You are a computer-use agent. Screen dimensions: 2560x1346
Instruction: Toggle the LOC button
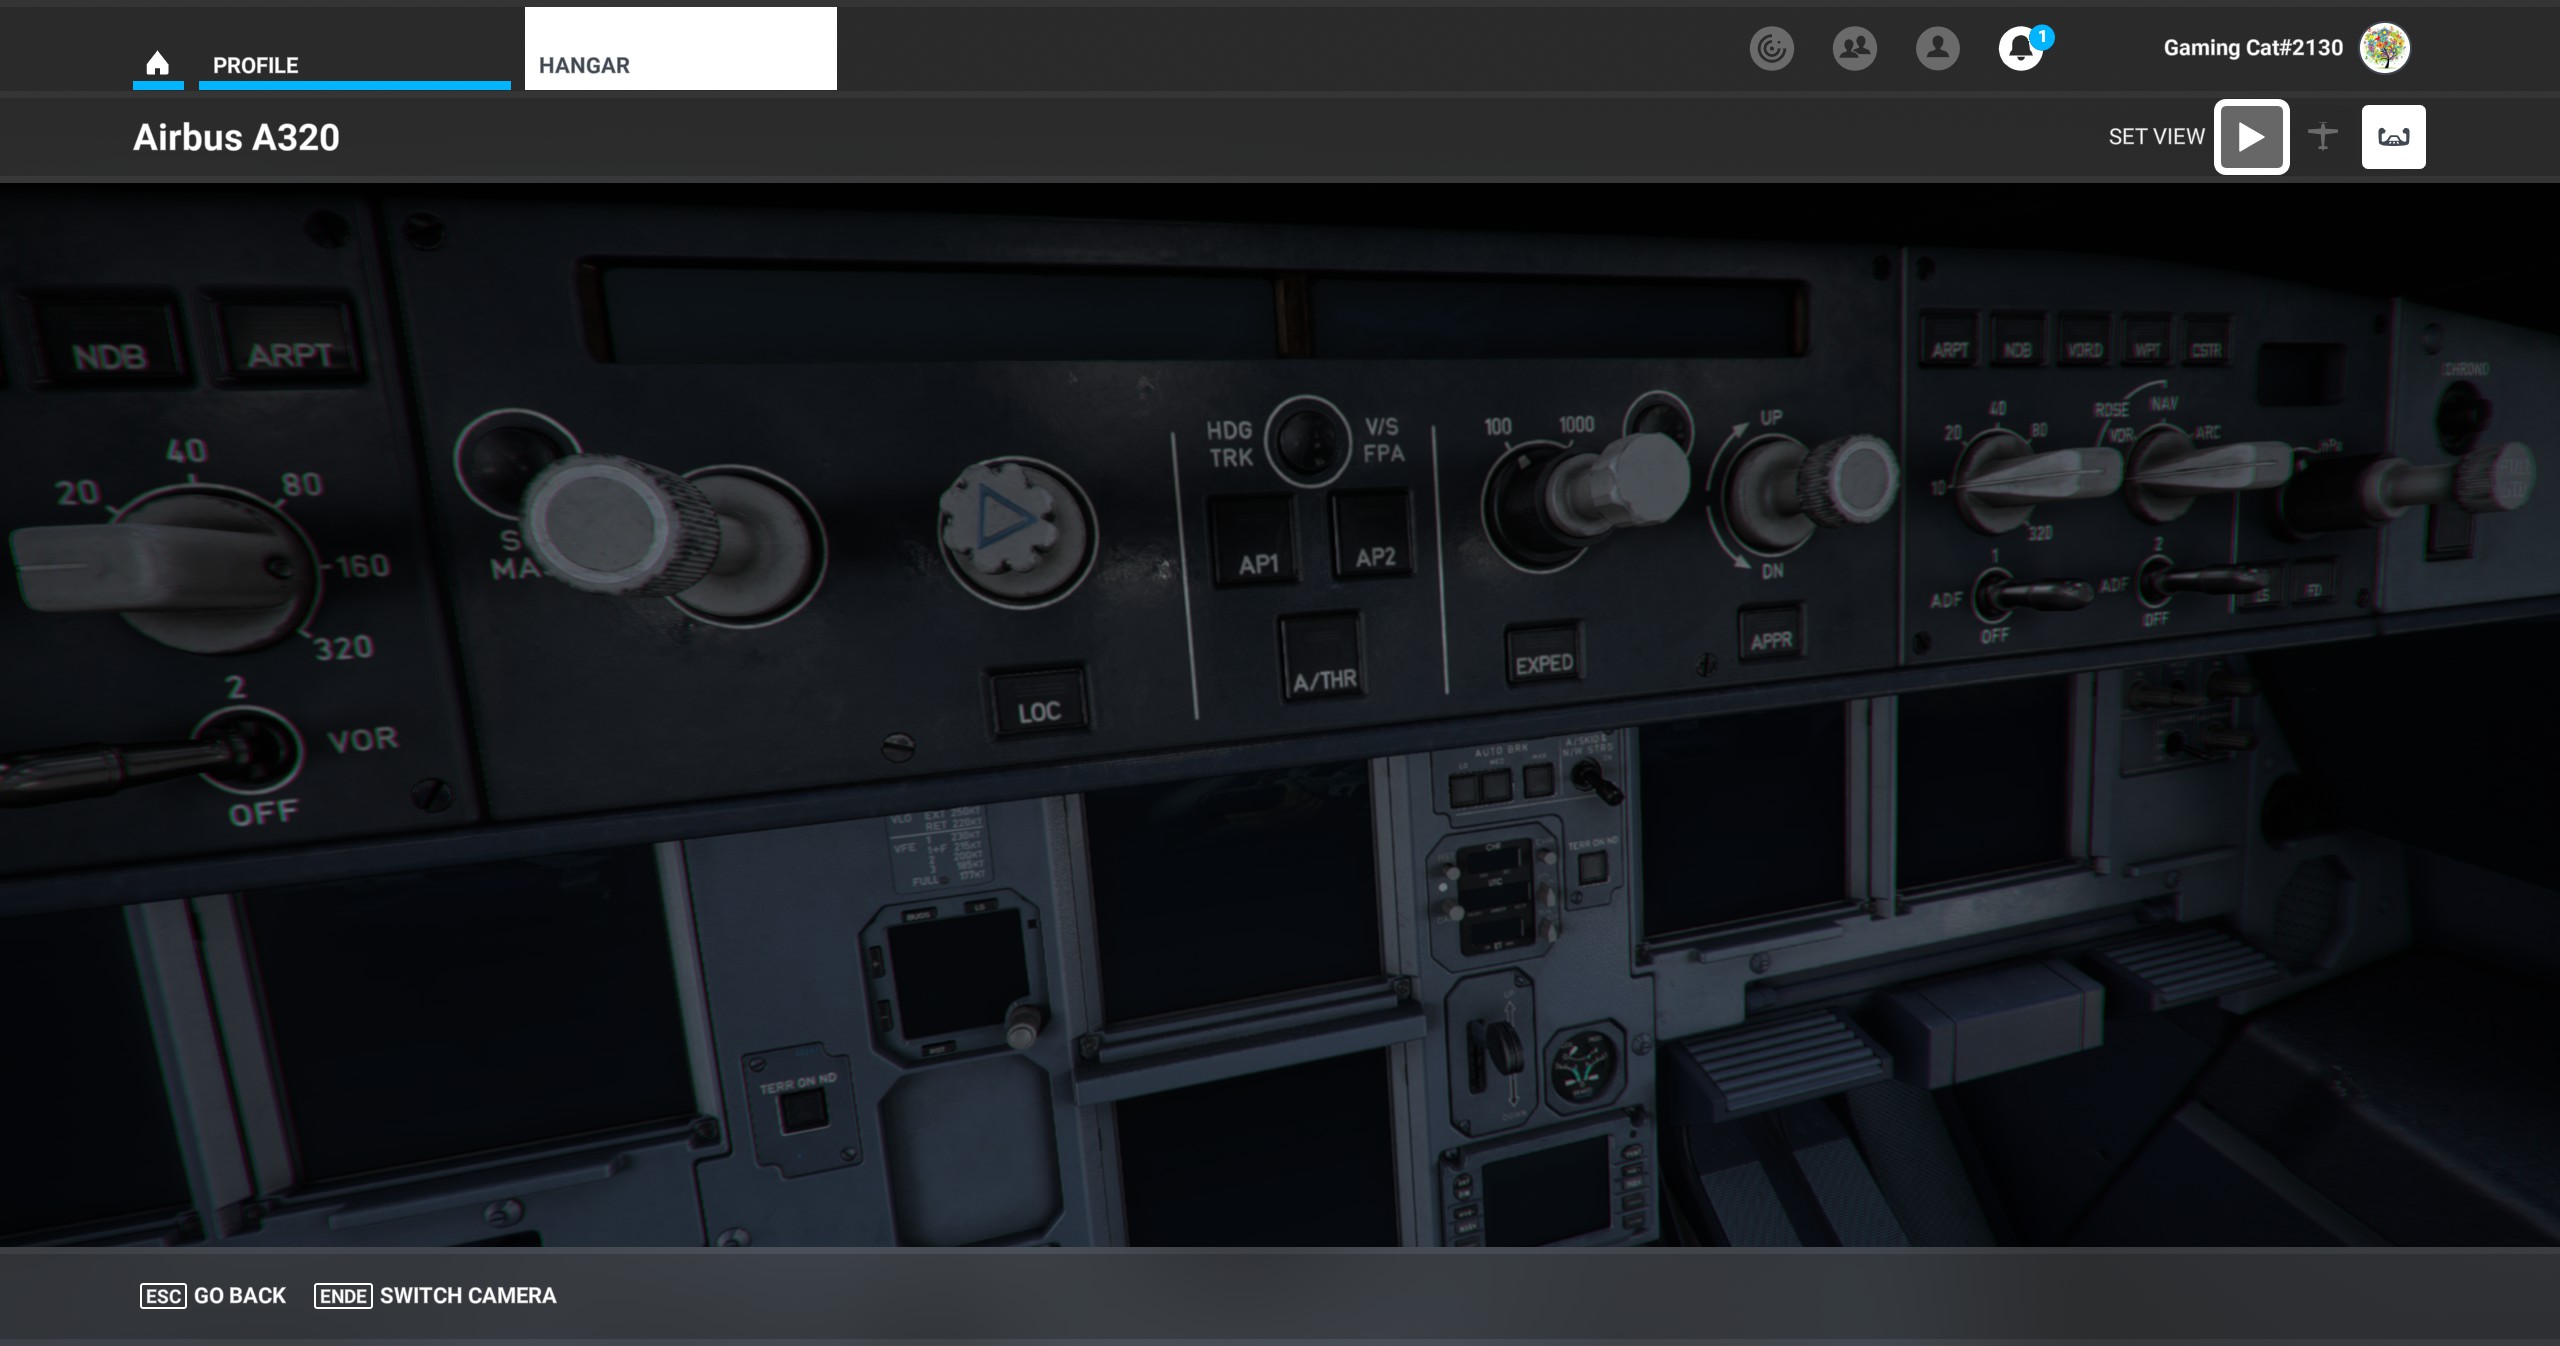(x=1039, y=701)
